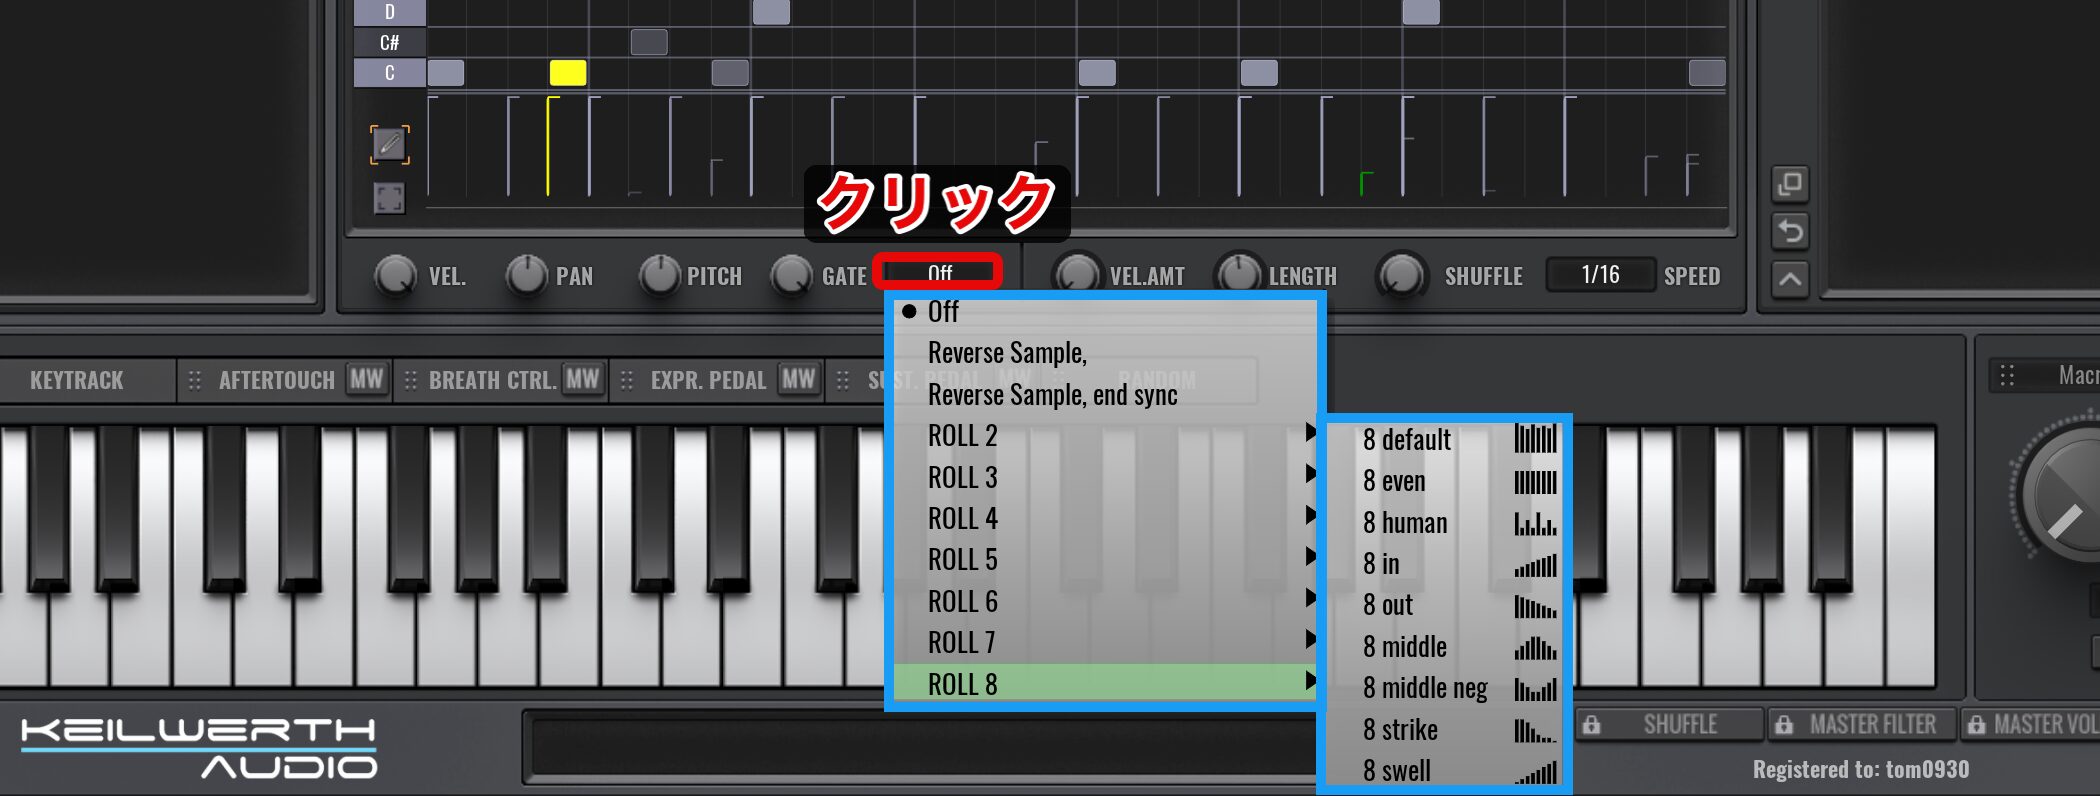Click the empty info display field
Viewport: 2100px width, 796px height.
click(x=920, y=748)
